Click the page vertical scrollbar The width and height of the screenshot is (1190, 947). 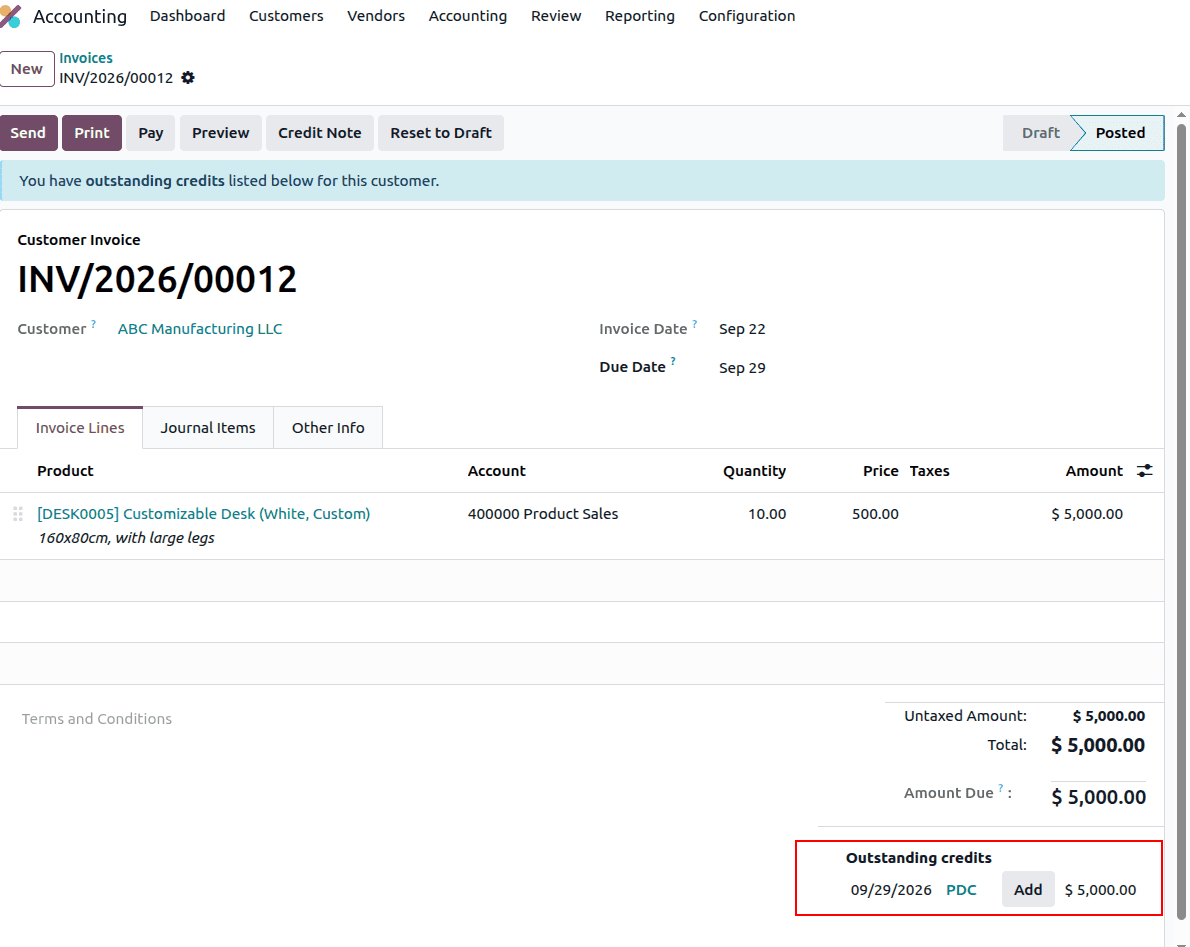[x=1182, y=521]
